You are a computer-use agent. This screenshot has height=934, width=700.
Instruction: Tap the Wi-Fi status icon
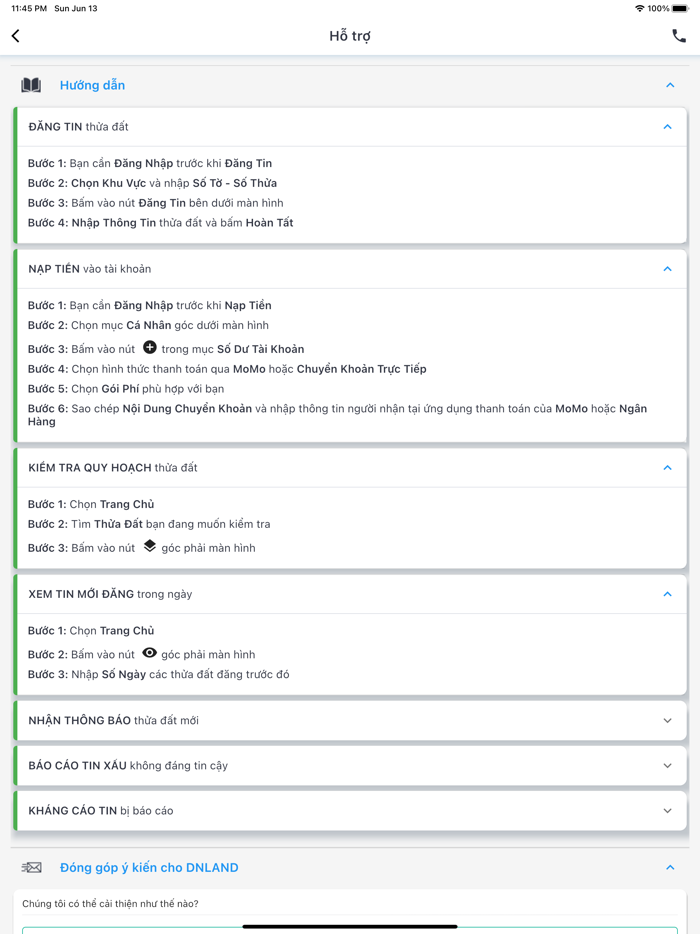click(x=639, y=8)
